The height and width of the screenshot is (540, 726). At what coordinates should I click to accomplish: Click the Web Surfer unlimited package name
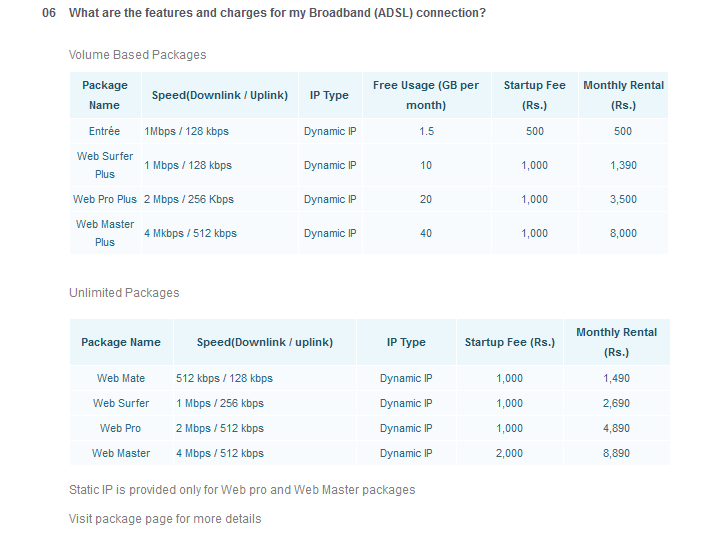[121, 403]
